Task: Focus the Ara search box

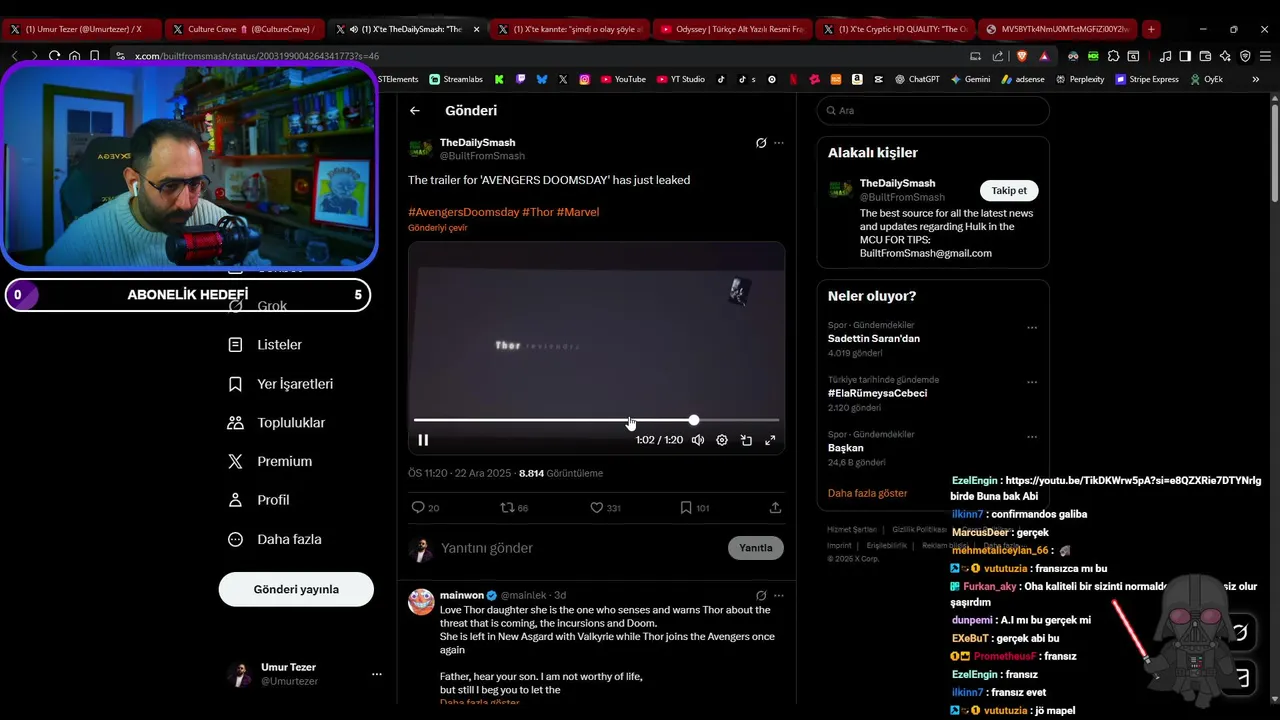Action: (933, 111)
